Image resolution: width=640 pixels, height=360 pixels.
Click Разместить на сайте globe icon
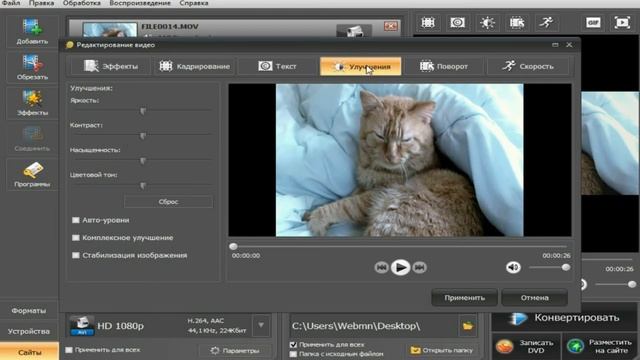(x=575, y=346)
